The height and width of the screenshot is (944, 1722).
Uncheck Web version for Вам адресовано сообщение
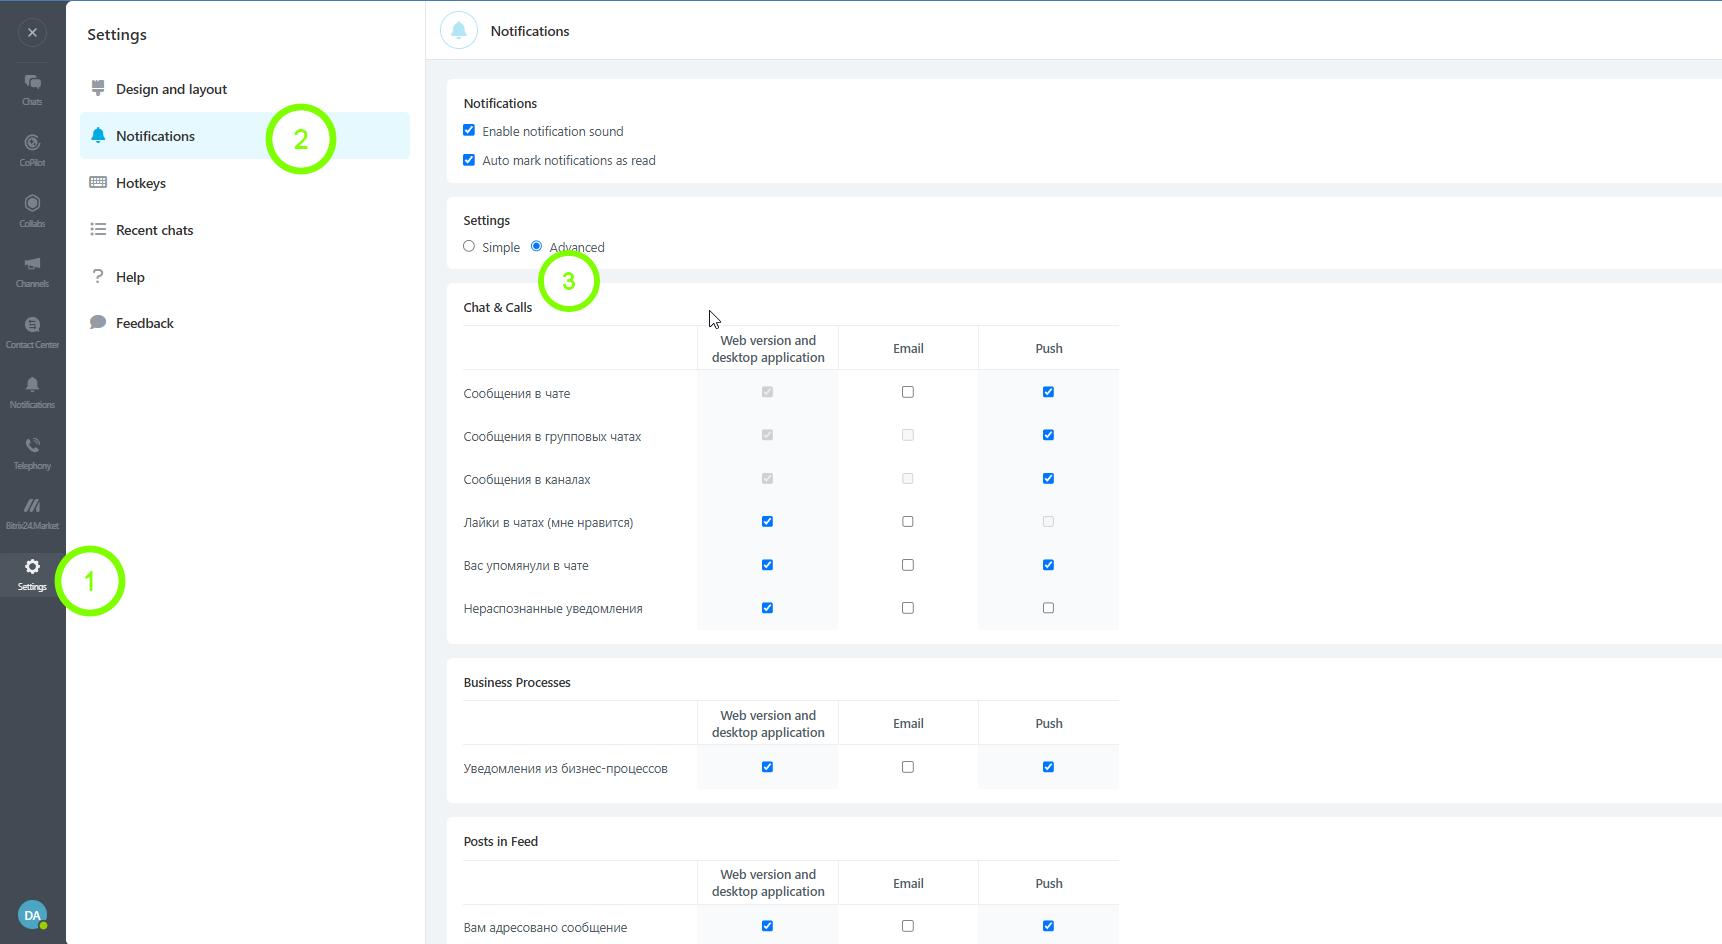pyautogui.click(x=767, y=926)
